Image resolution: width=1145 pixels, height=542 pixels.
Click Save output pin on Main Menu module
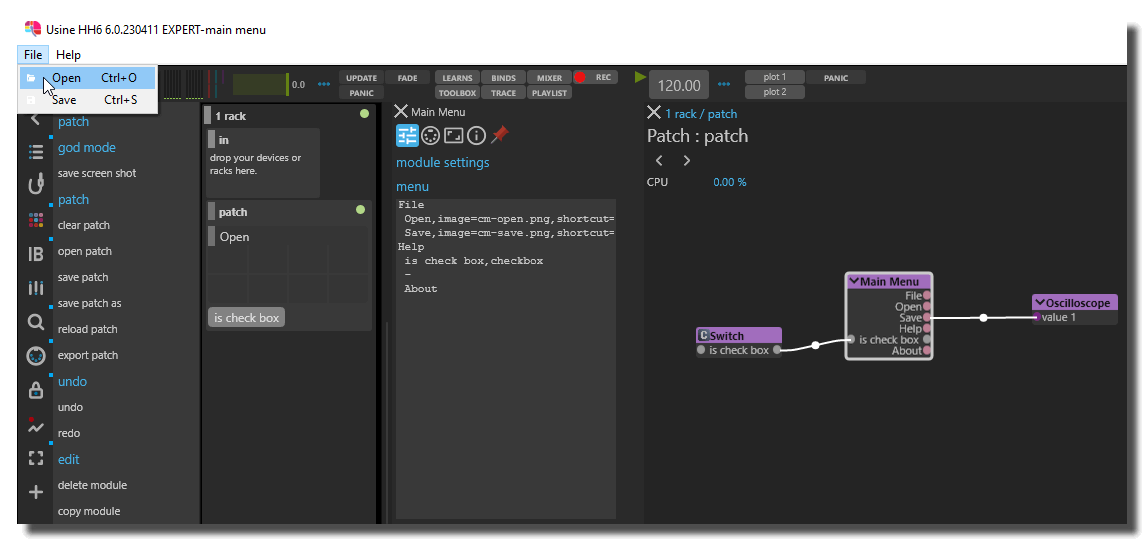927,318
